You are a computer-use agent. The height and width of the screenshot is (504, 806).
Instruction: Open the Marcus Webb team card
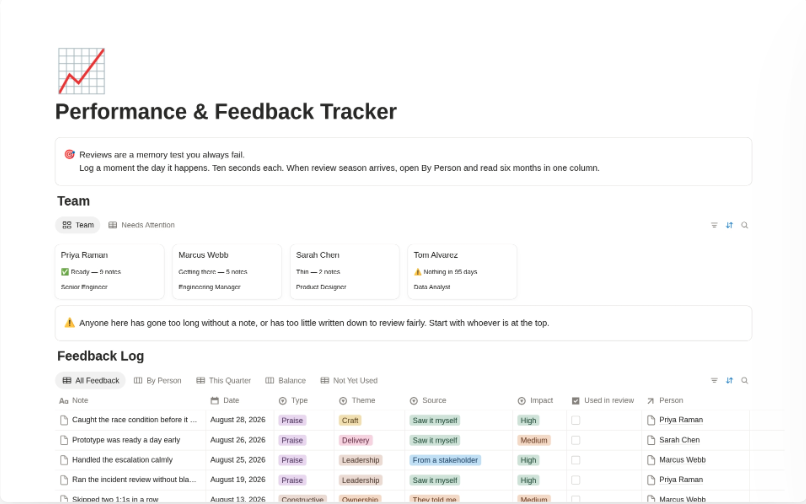pyautogui.click(x=227, y=272)
